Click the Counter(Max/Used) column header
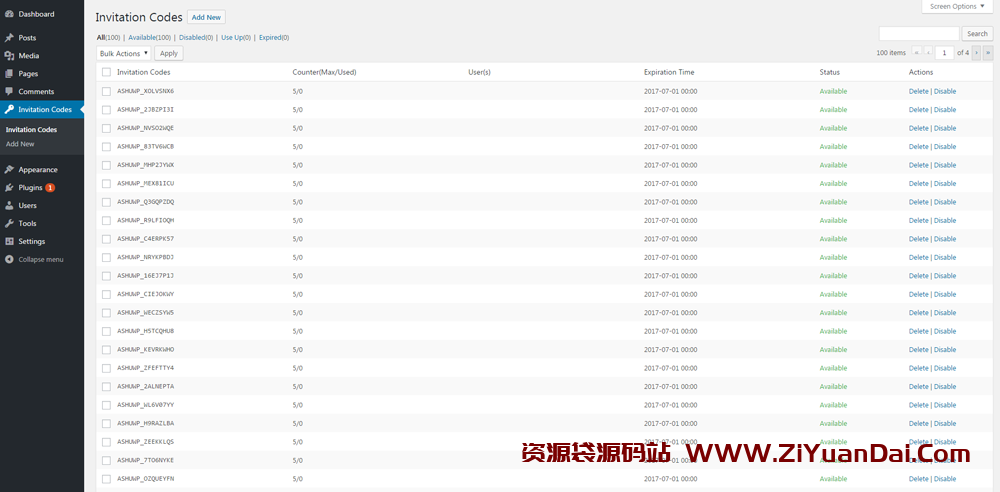This screenshot has height=492, width=1000. [x=324, y=72]
